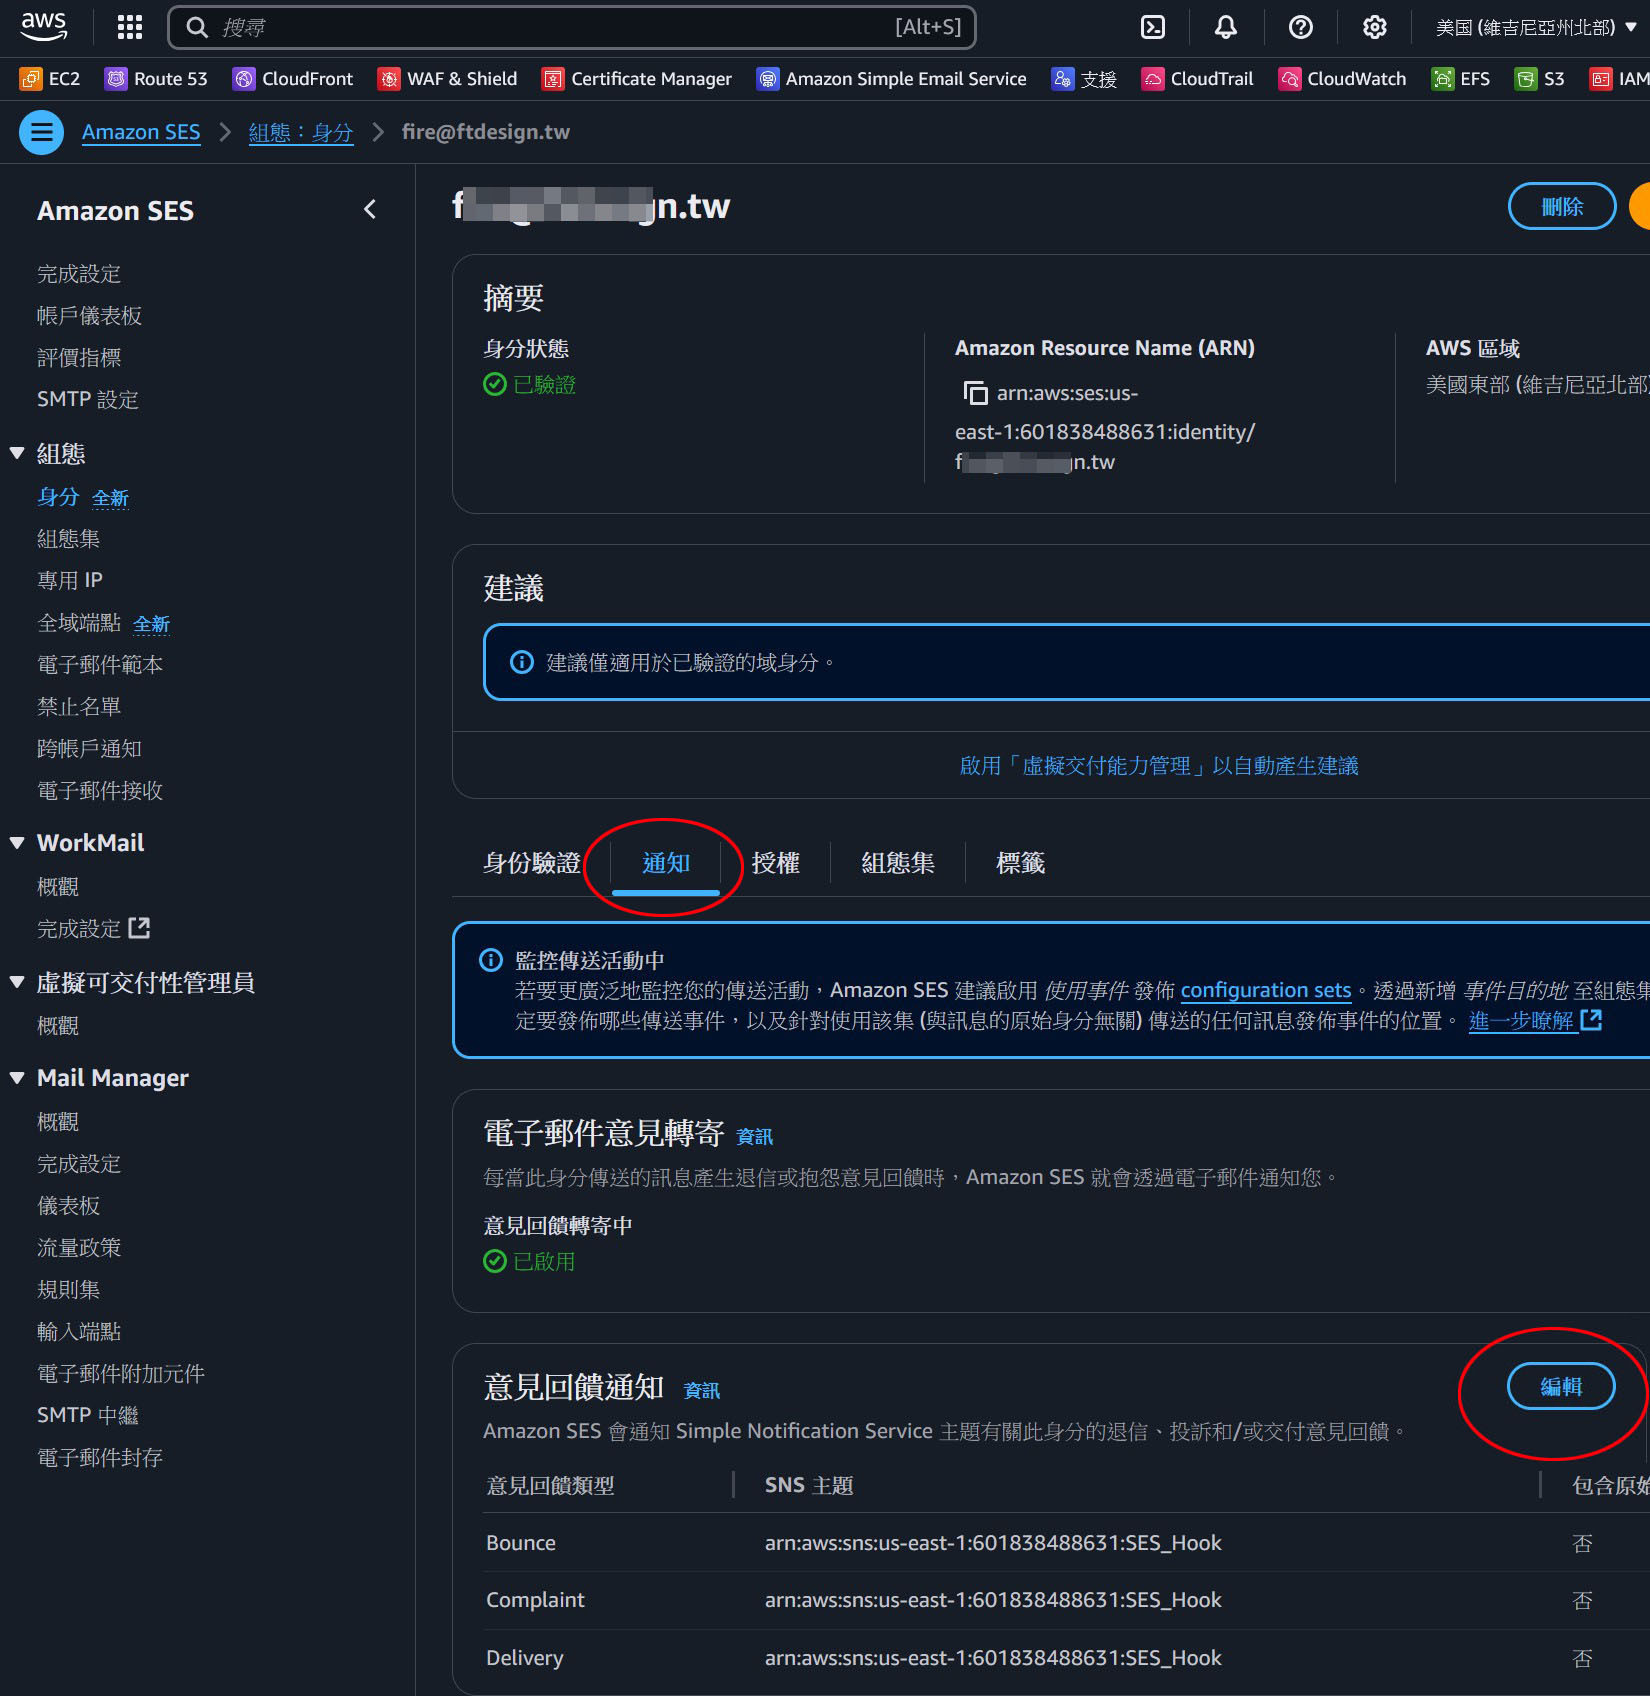Open the CloudFront favorite shortcut

click(293, 79)
